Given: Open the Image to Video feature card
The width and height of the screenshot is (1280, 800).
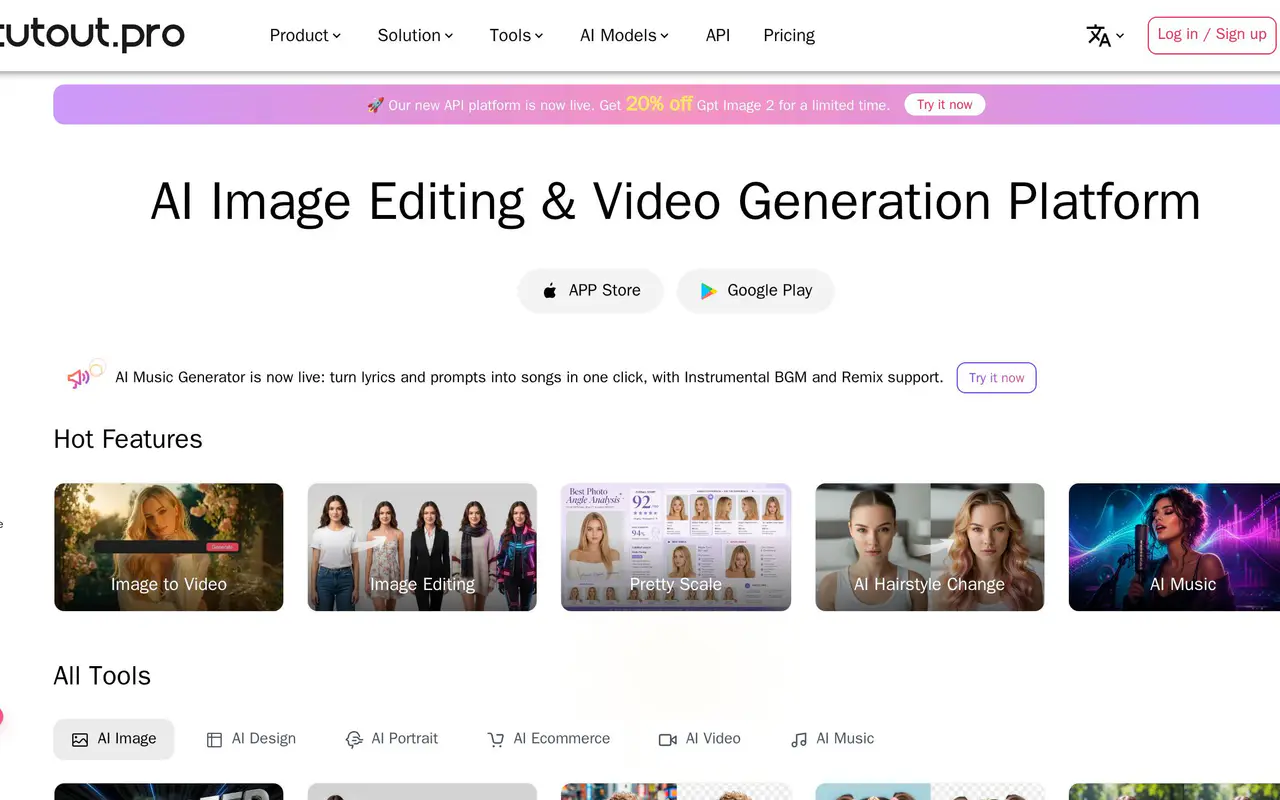Looking at the screenshot, I should pos(169,547).
